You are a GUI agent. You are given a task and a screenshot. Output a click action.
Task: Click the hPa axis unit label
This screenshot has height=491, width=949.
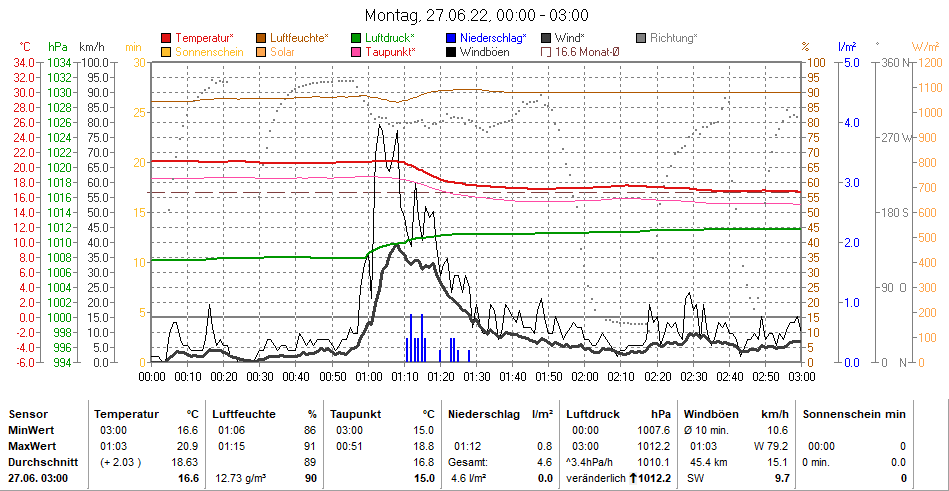[57, 47]
